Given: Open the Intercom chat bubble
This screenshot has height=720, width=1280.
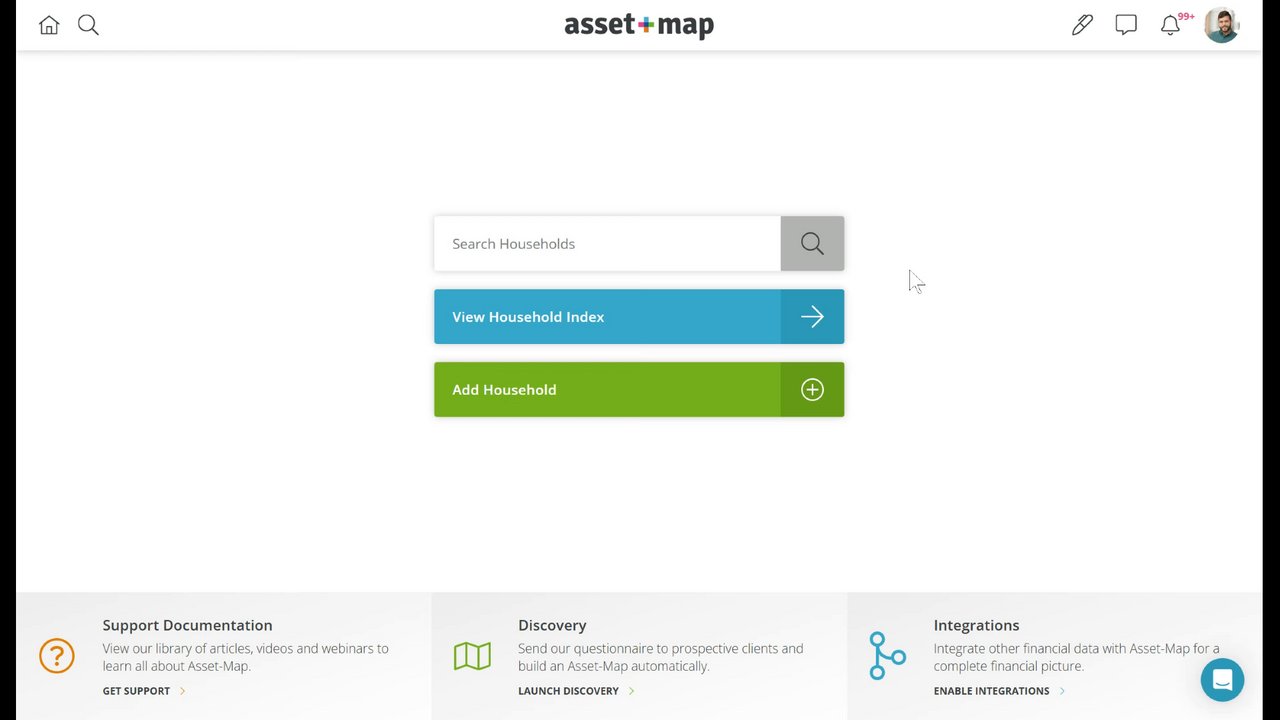Looking at the screenshot, I should 1222,680.
